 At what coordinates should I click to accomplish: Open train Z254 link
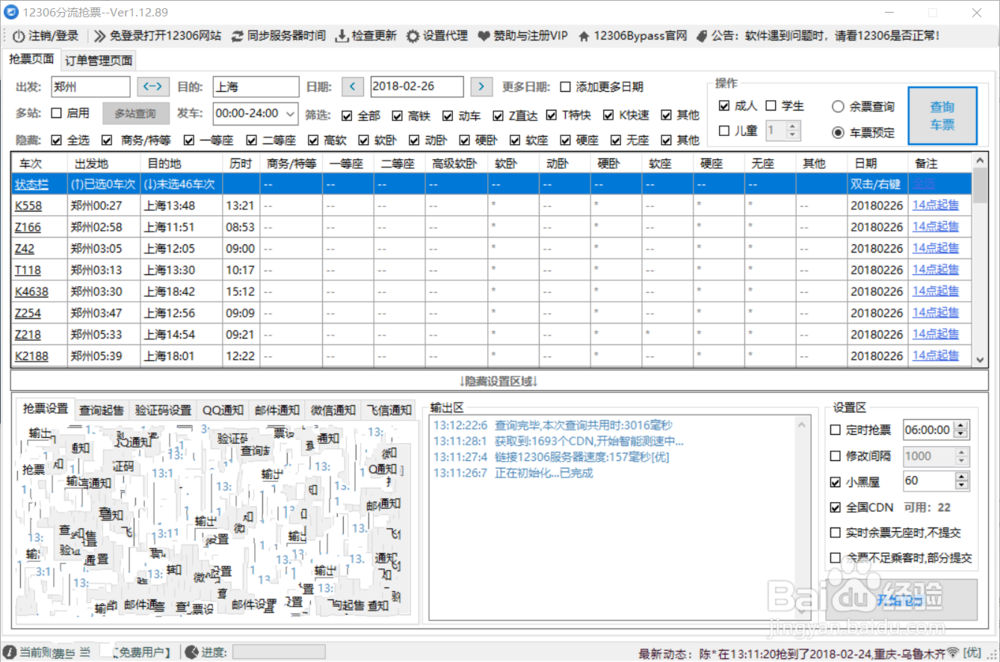(x=27, y=313)
